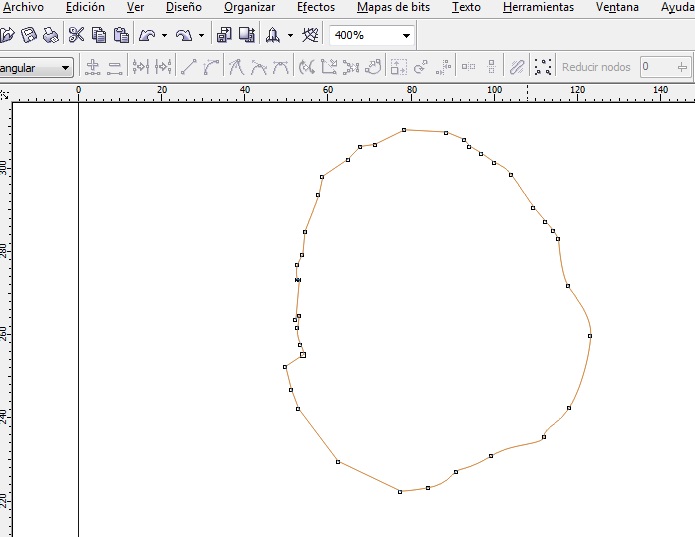
Task: Open the Organizar menu
Action: (x=249, y=7)
